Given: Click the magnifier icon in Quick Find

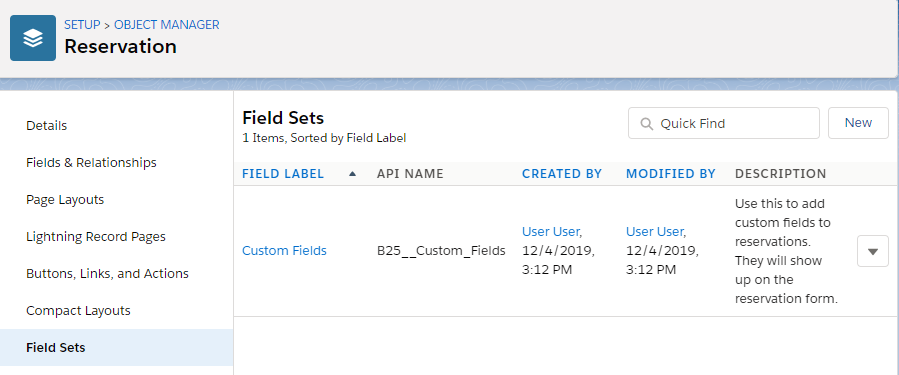Looking at the screenshot, I should (647, 123).
